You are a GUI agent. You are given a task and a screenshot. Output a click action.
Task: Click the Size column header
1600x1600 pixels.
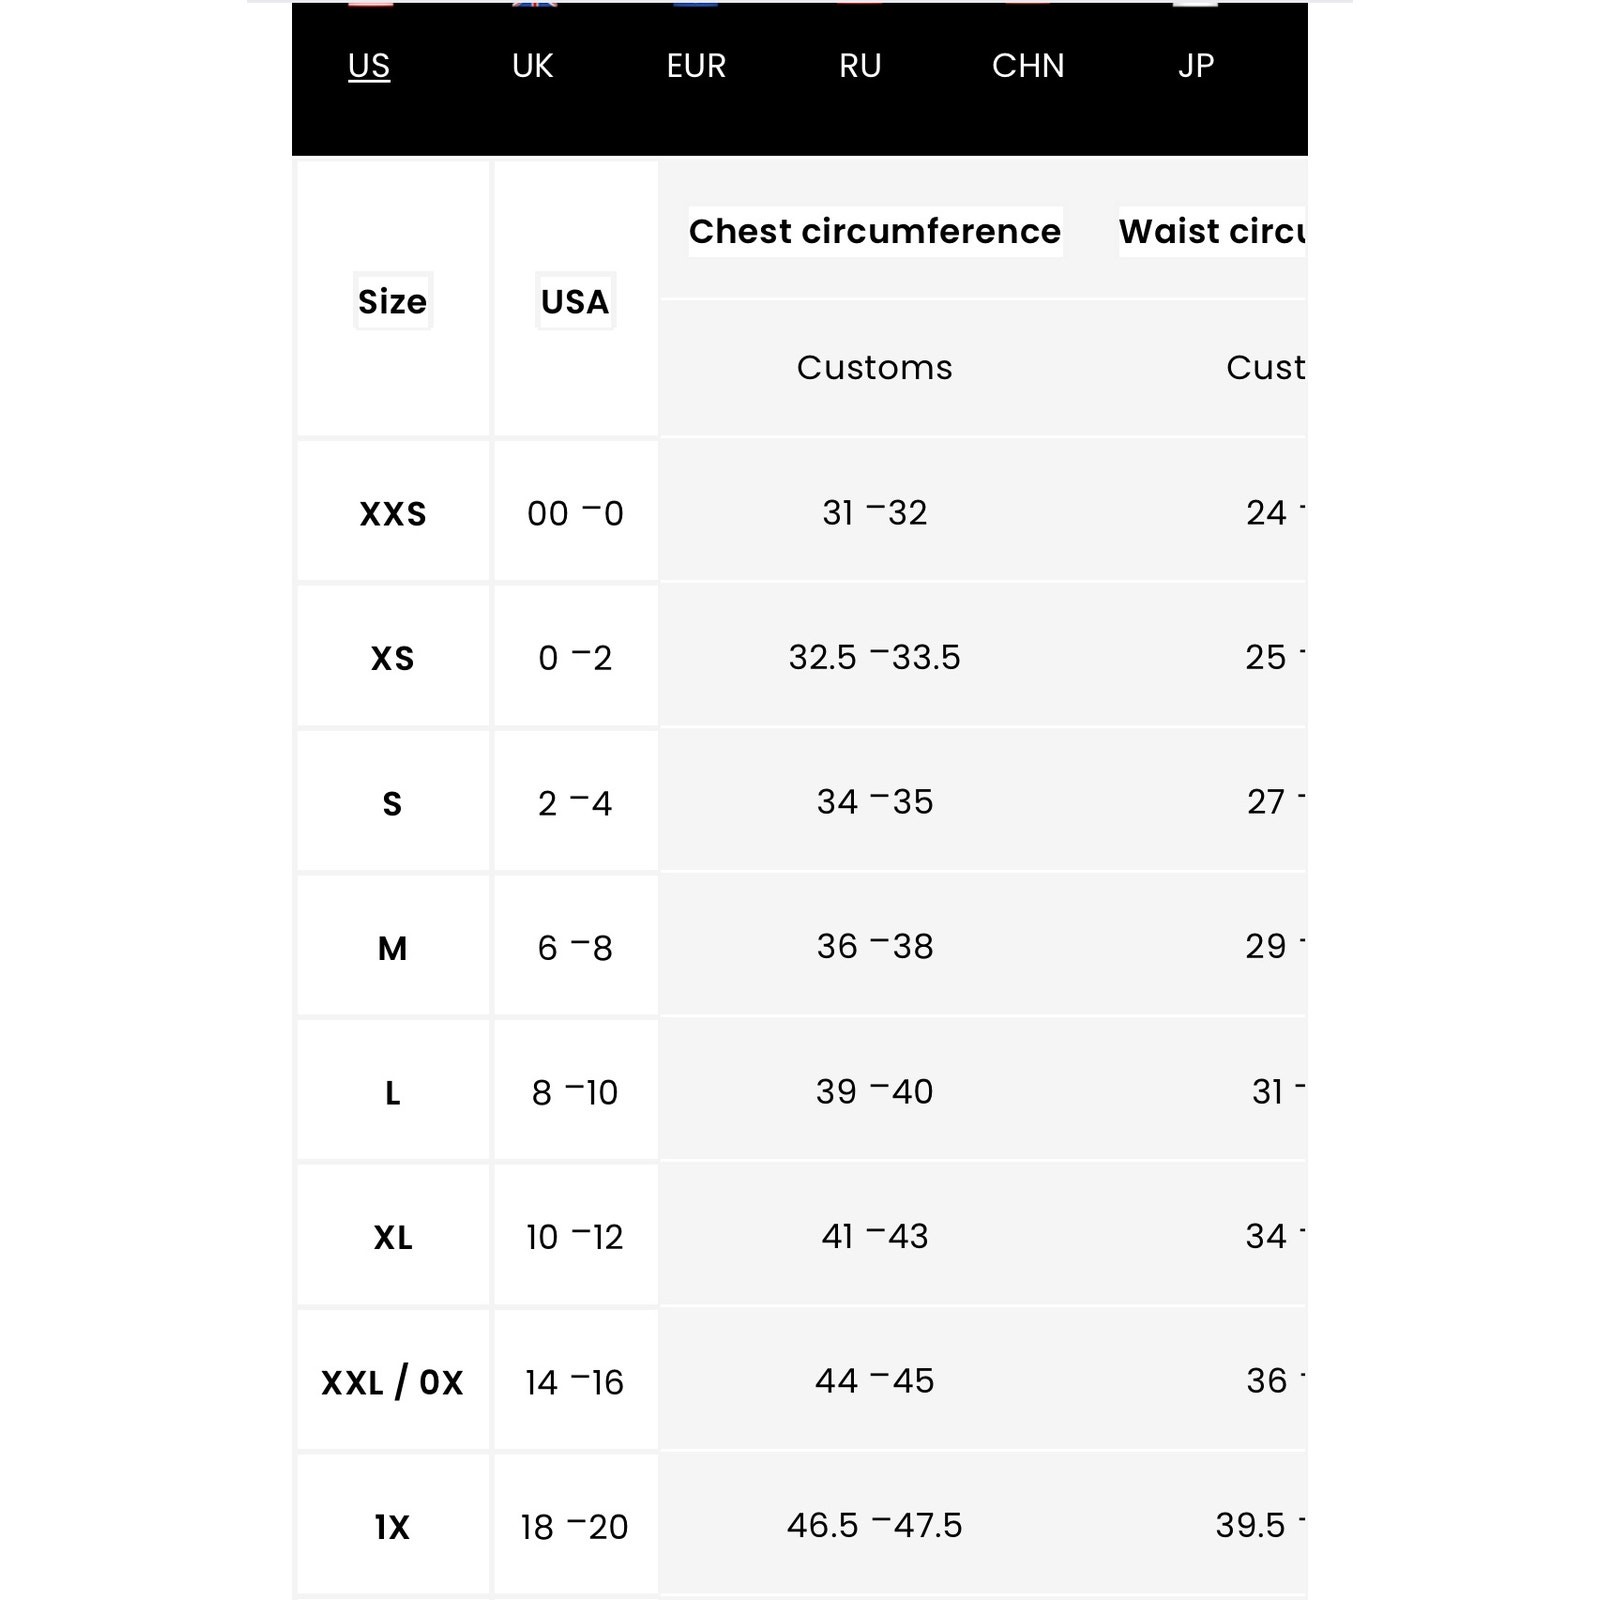[x=393, y=301]
